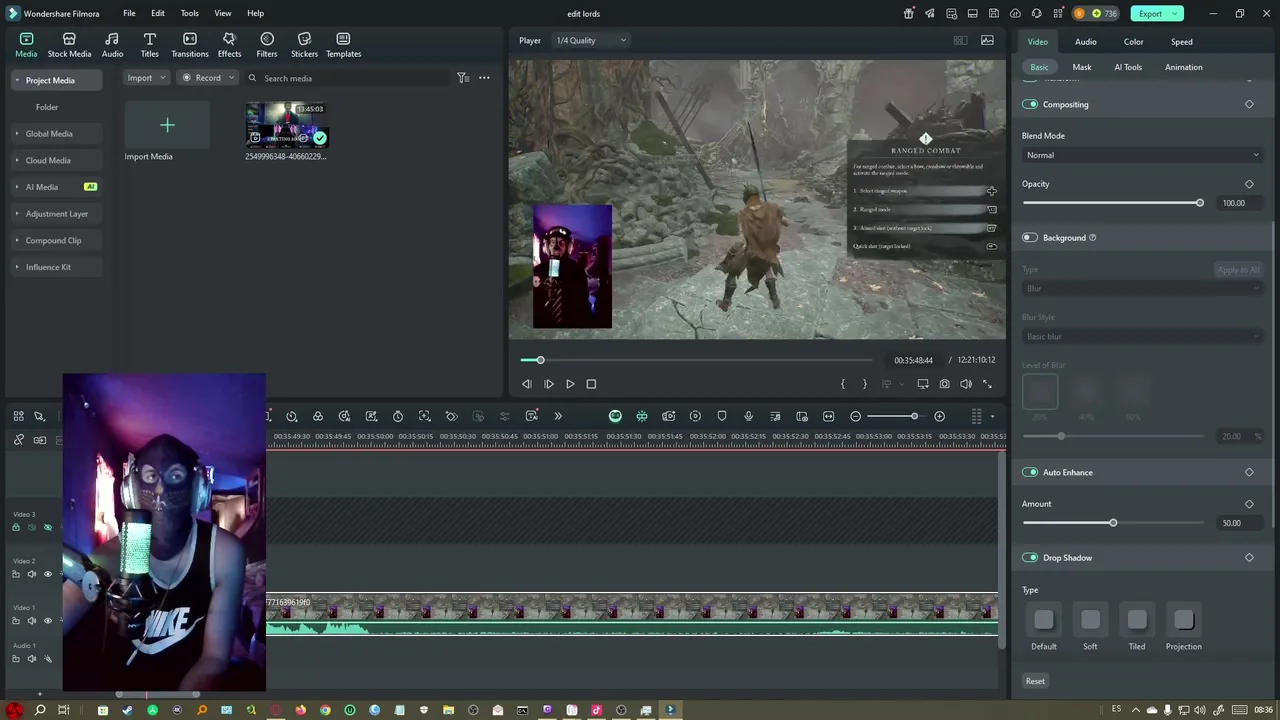Open the Blend Mode Normal dropdown
1280x720 pixels.
coord(1141,155)
